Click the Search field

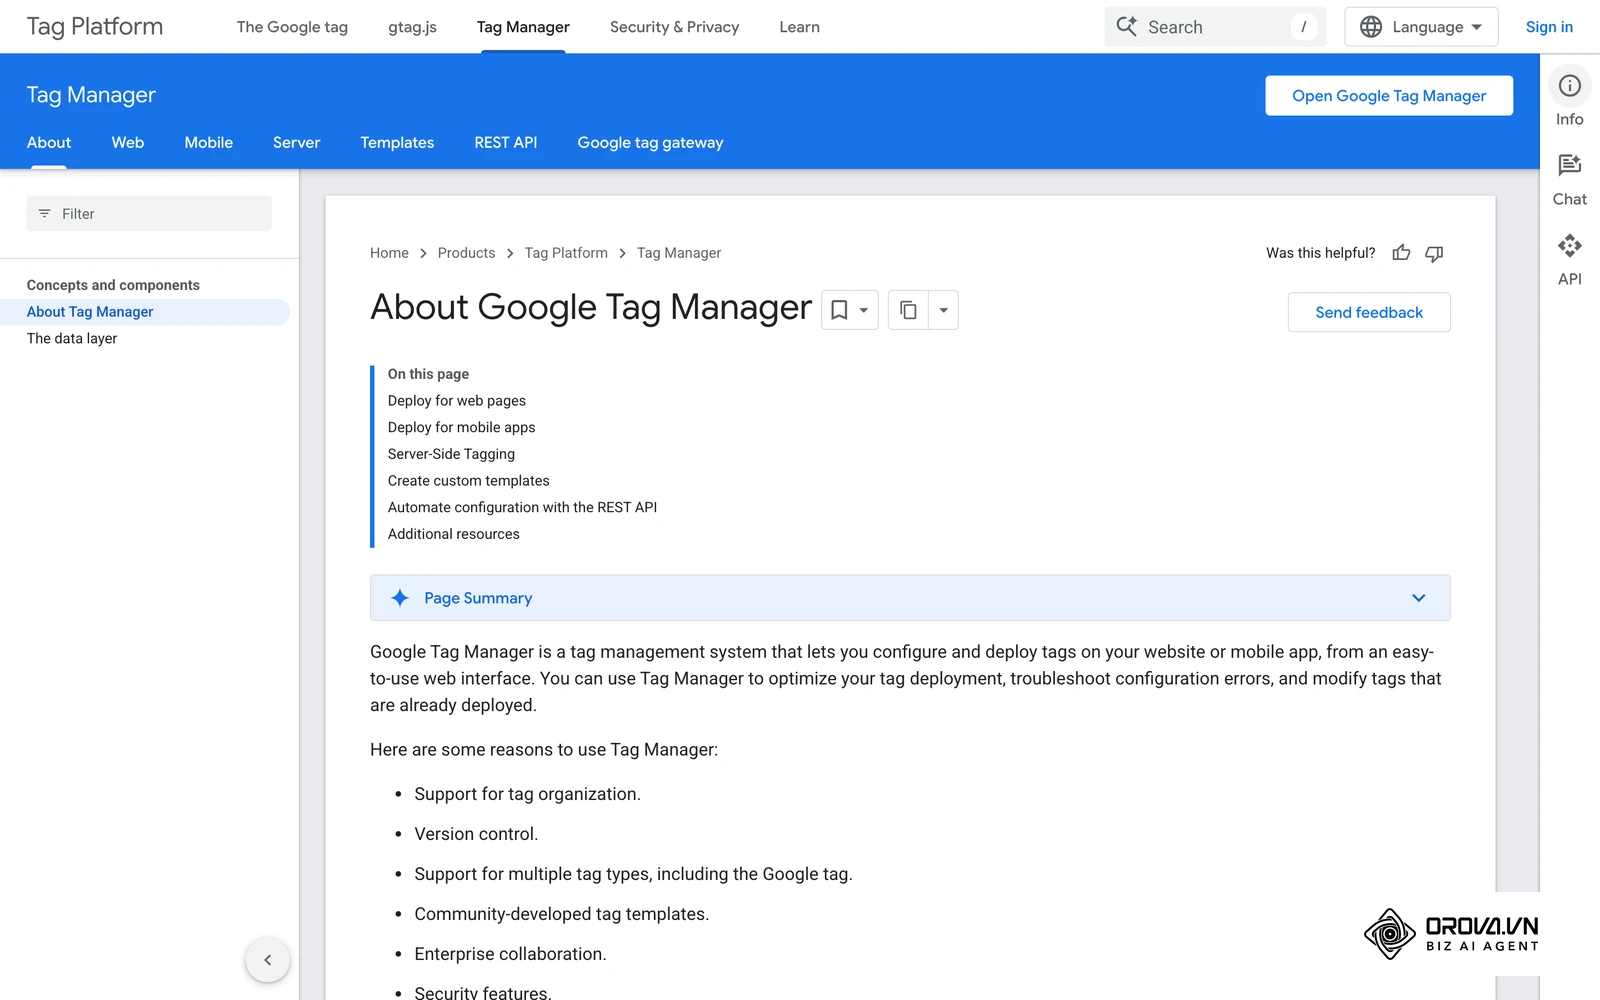[x=1215, y=27]
